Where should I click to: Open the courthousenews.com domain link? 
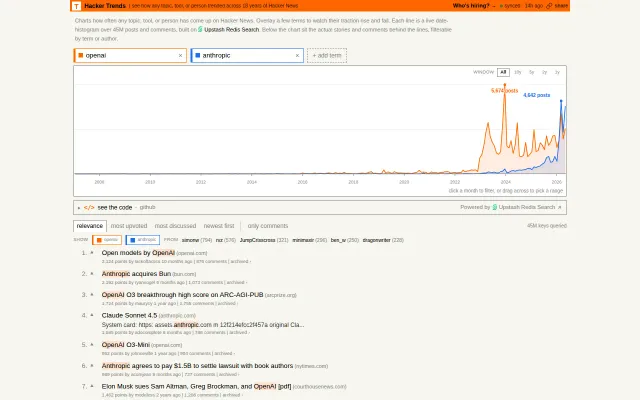pos(320,387)
